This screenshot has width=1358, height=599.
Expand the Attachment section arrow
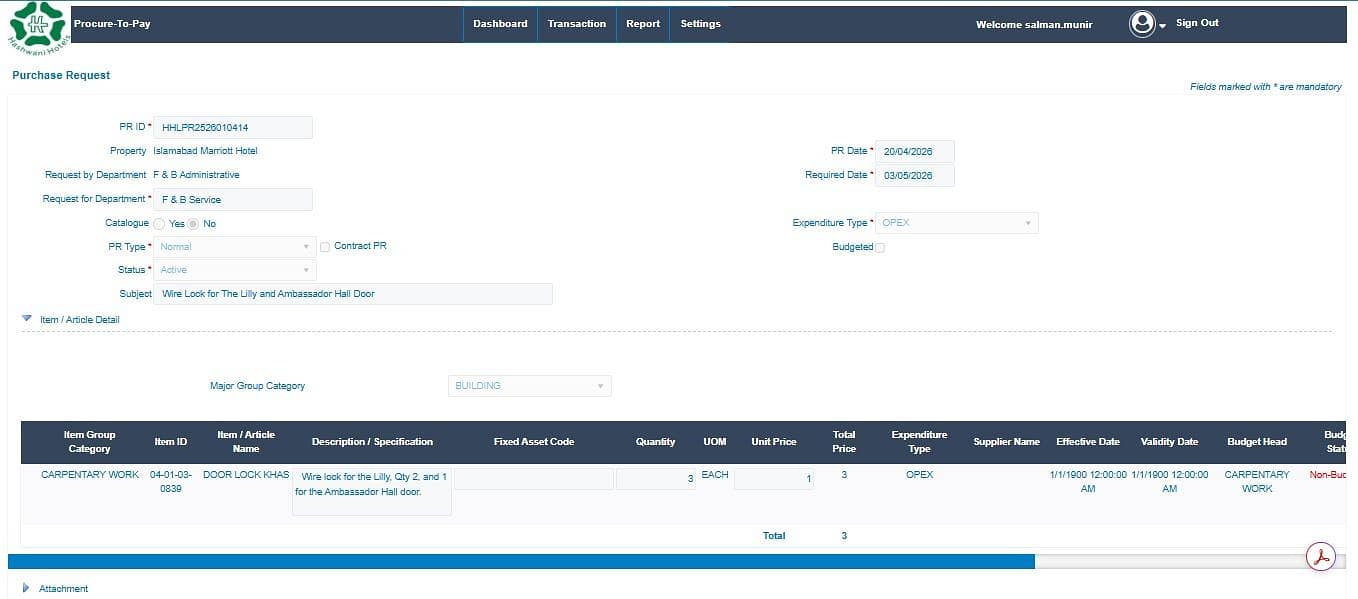[26, 588]
